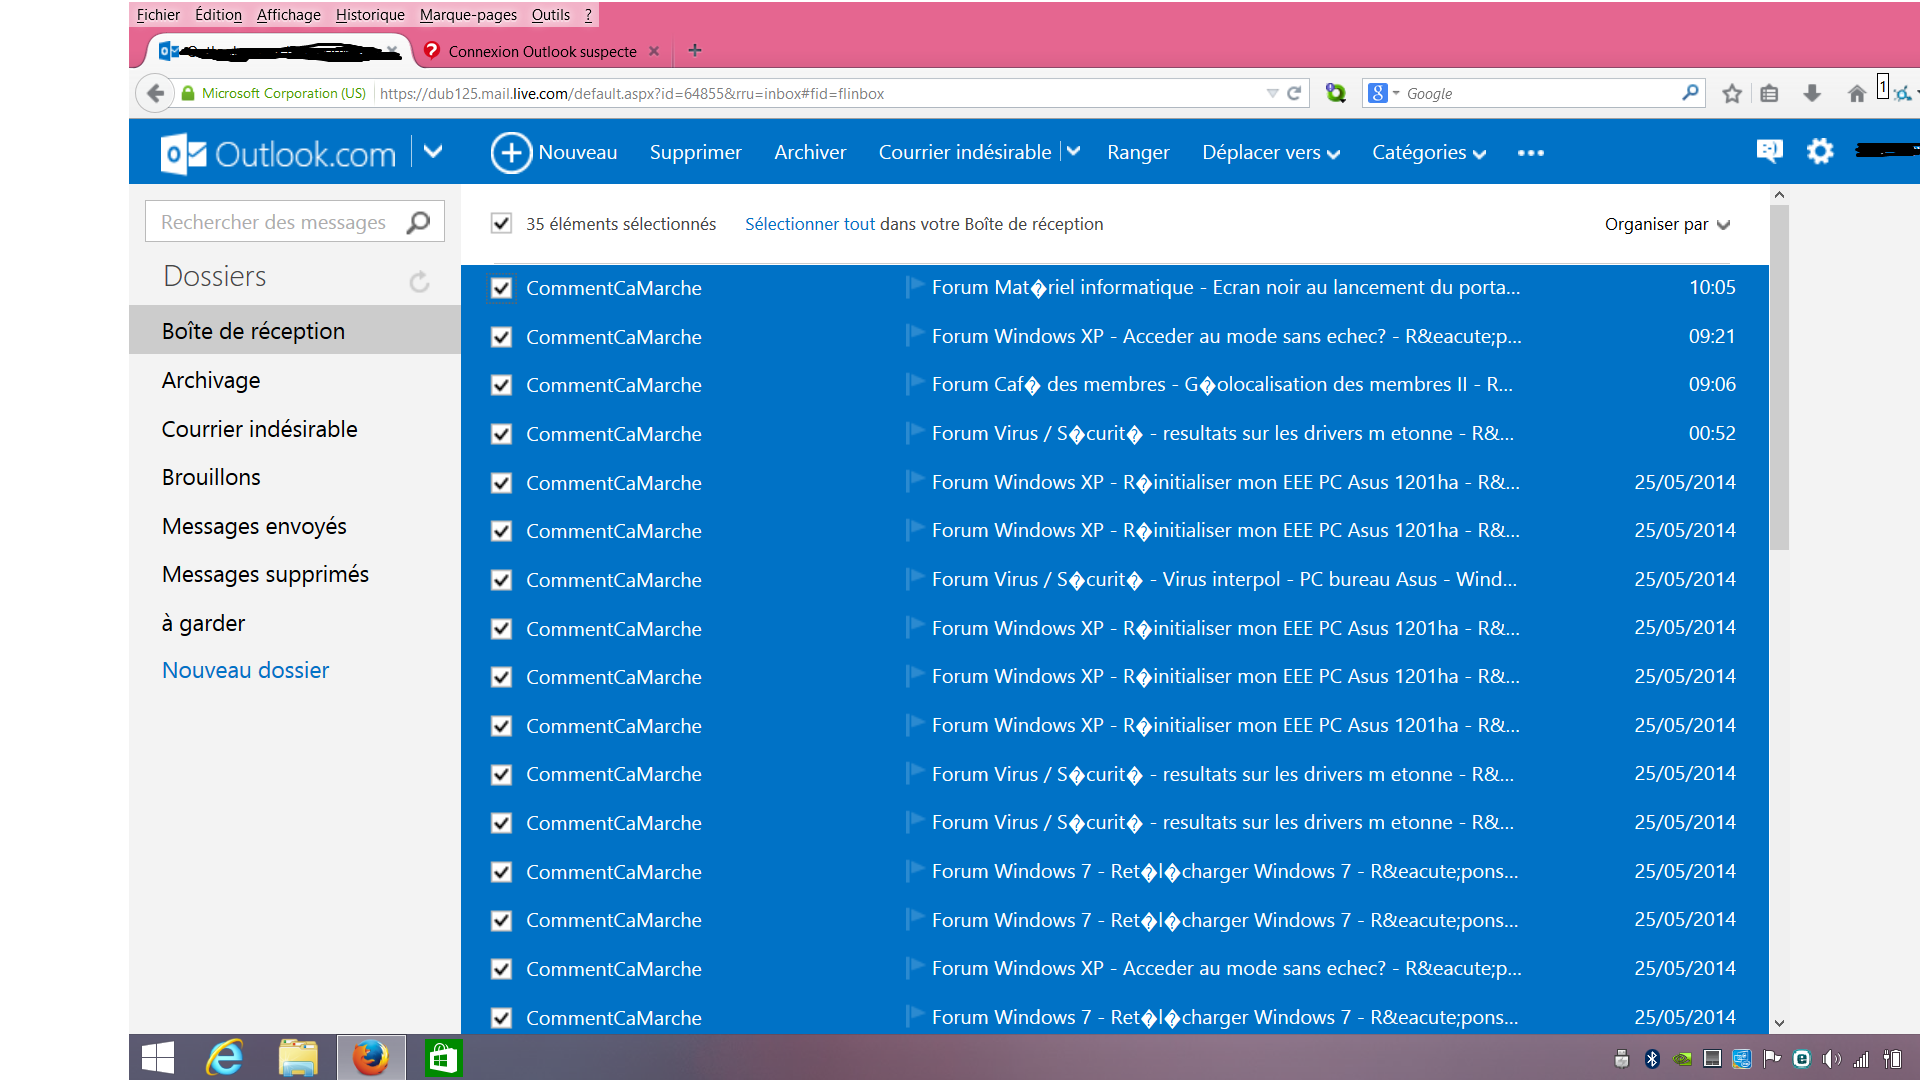Click the scrollbar down arrow
The height and width of the screenshot is (1080, 1920).
click(1779, 1022)
